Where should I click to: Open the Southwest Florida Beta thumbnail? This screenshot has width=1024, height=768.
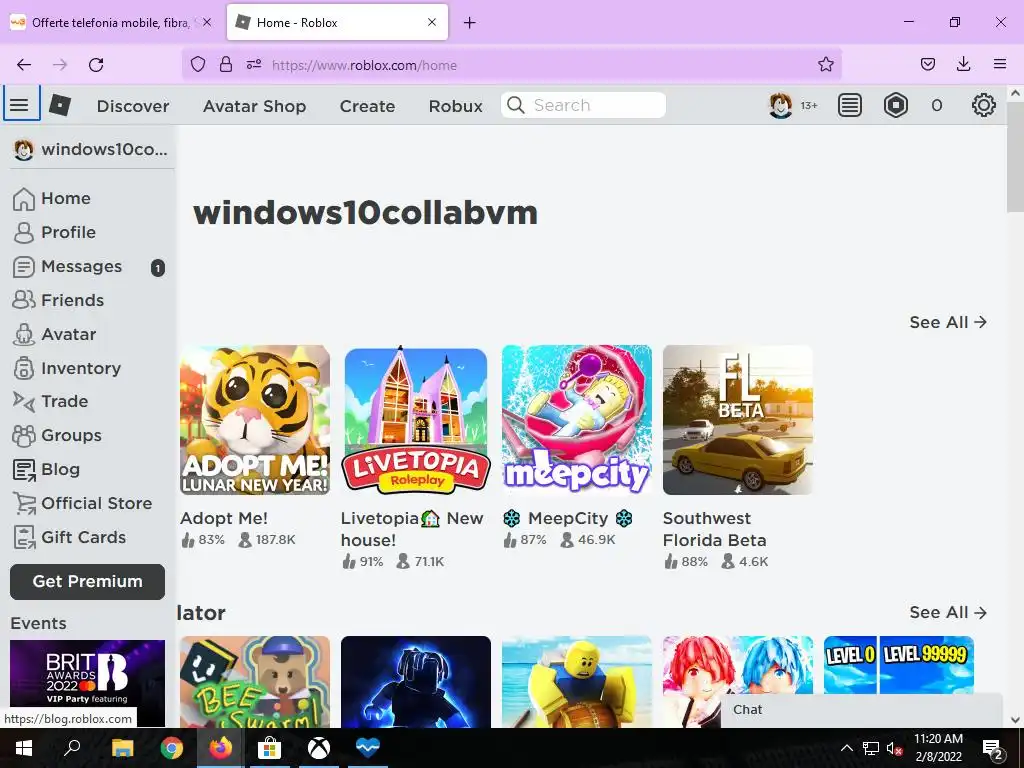click(x=738, y=420)
